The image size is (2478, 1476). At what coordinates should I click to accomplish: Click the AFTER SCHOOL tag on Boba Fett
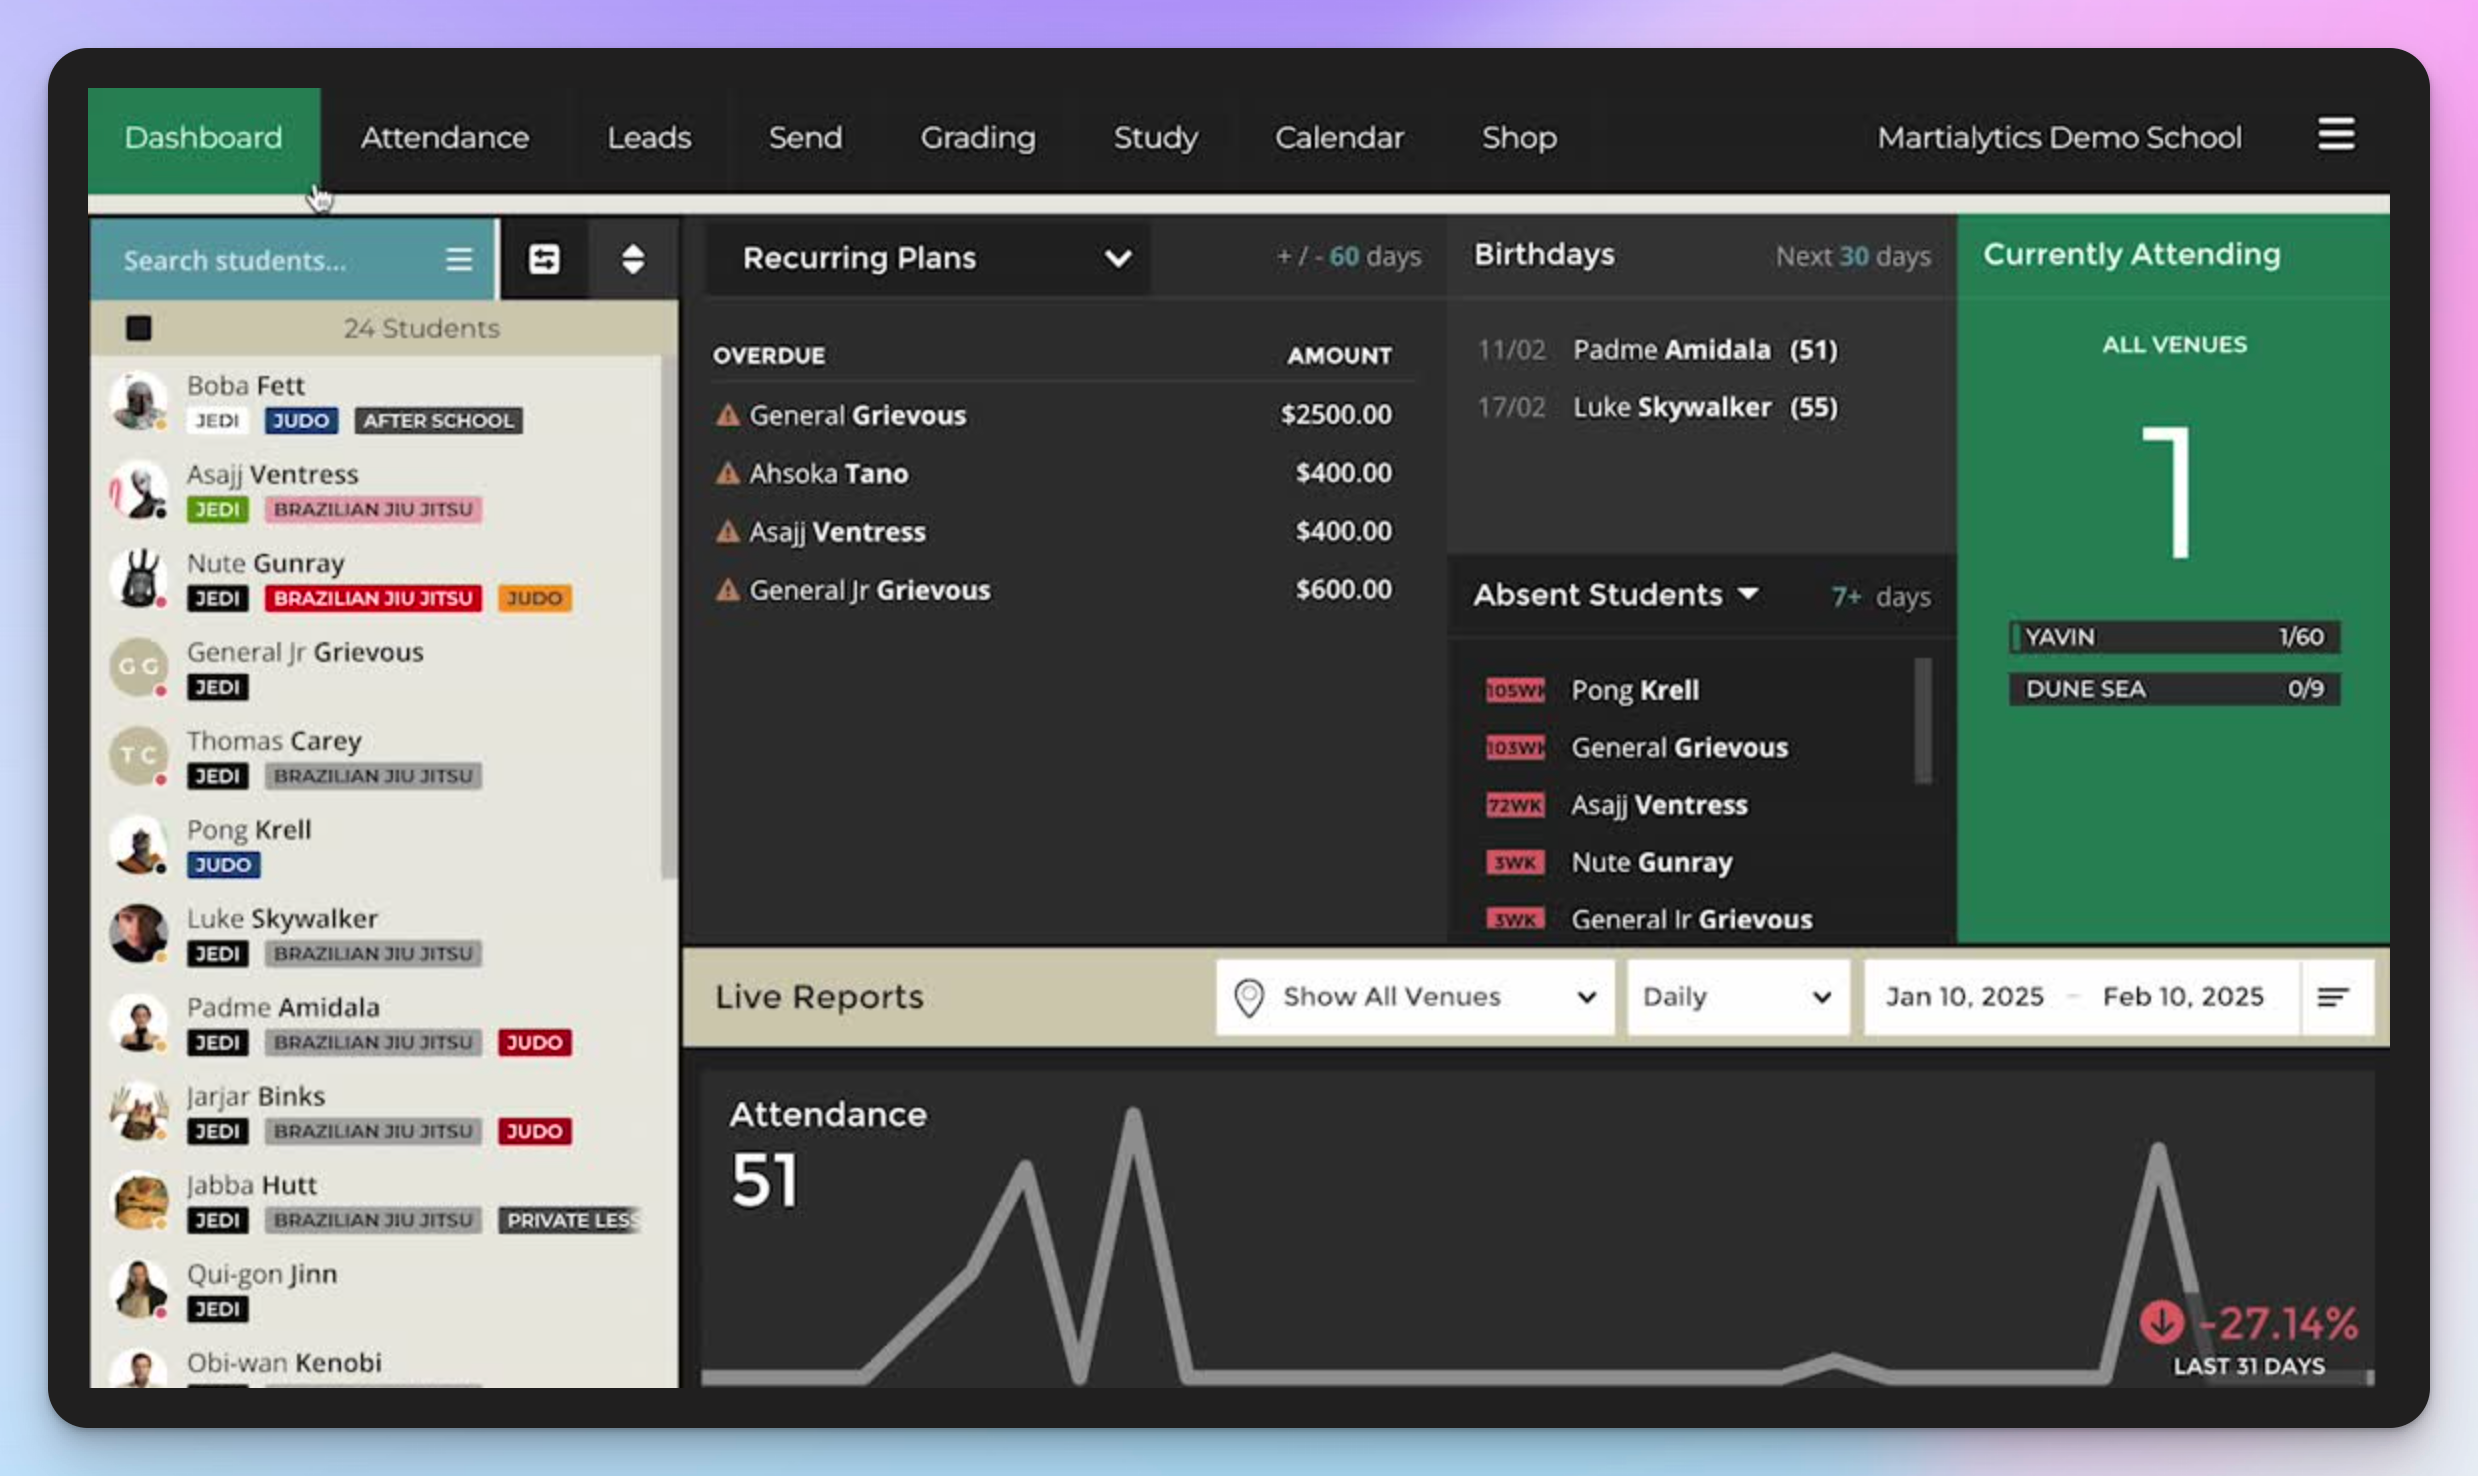(x=438, y=421)
